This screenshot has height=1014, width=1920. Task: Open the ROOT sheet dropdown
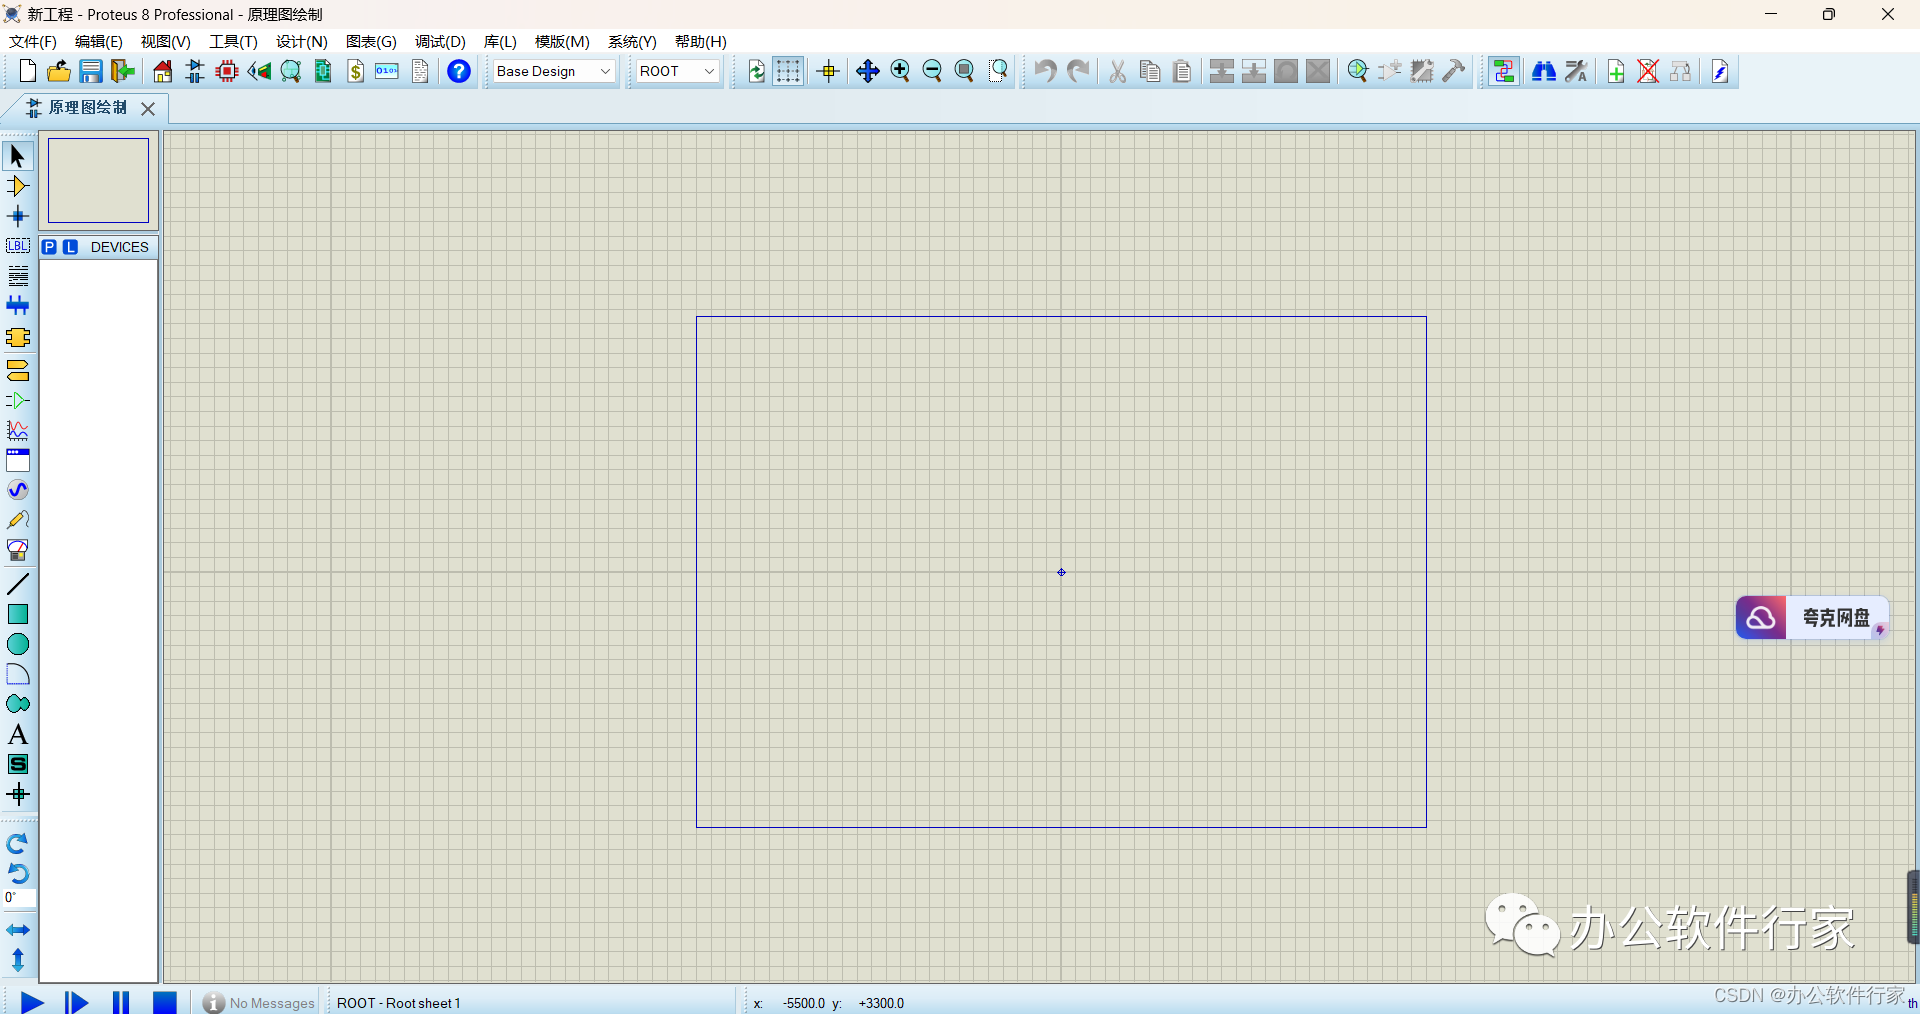point(678,71)
